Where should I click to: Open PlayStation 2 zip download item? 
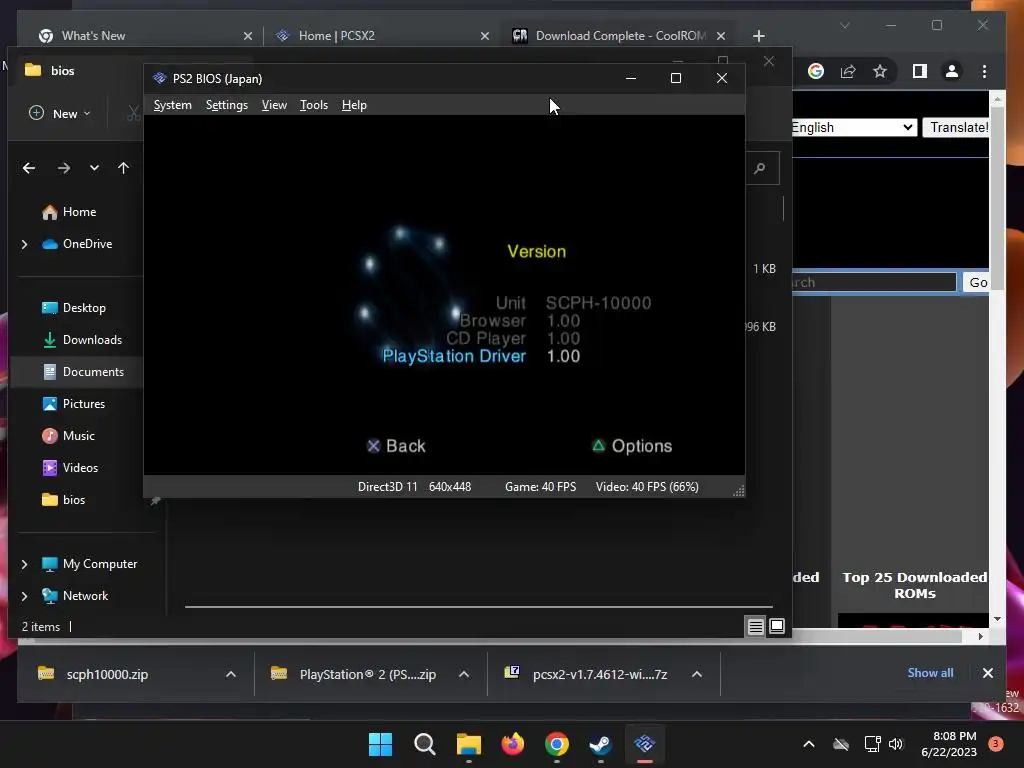coord(367,674)
